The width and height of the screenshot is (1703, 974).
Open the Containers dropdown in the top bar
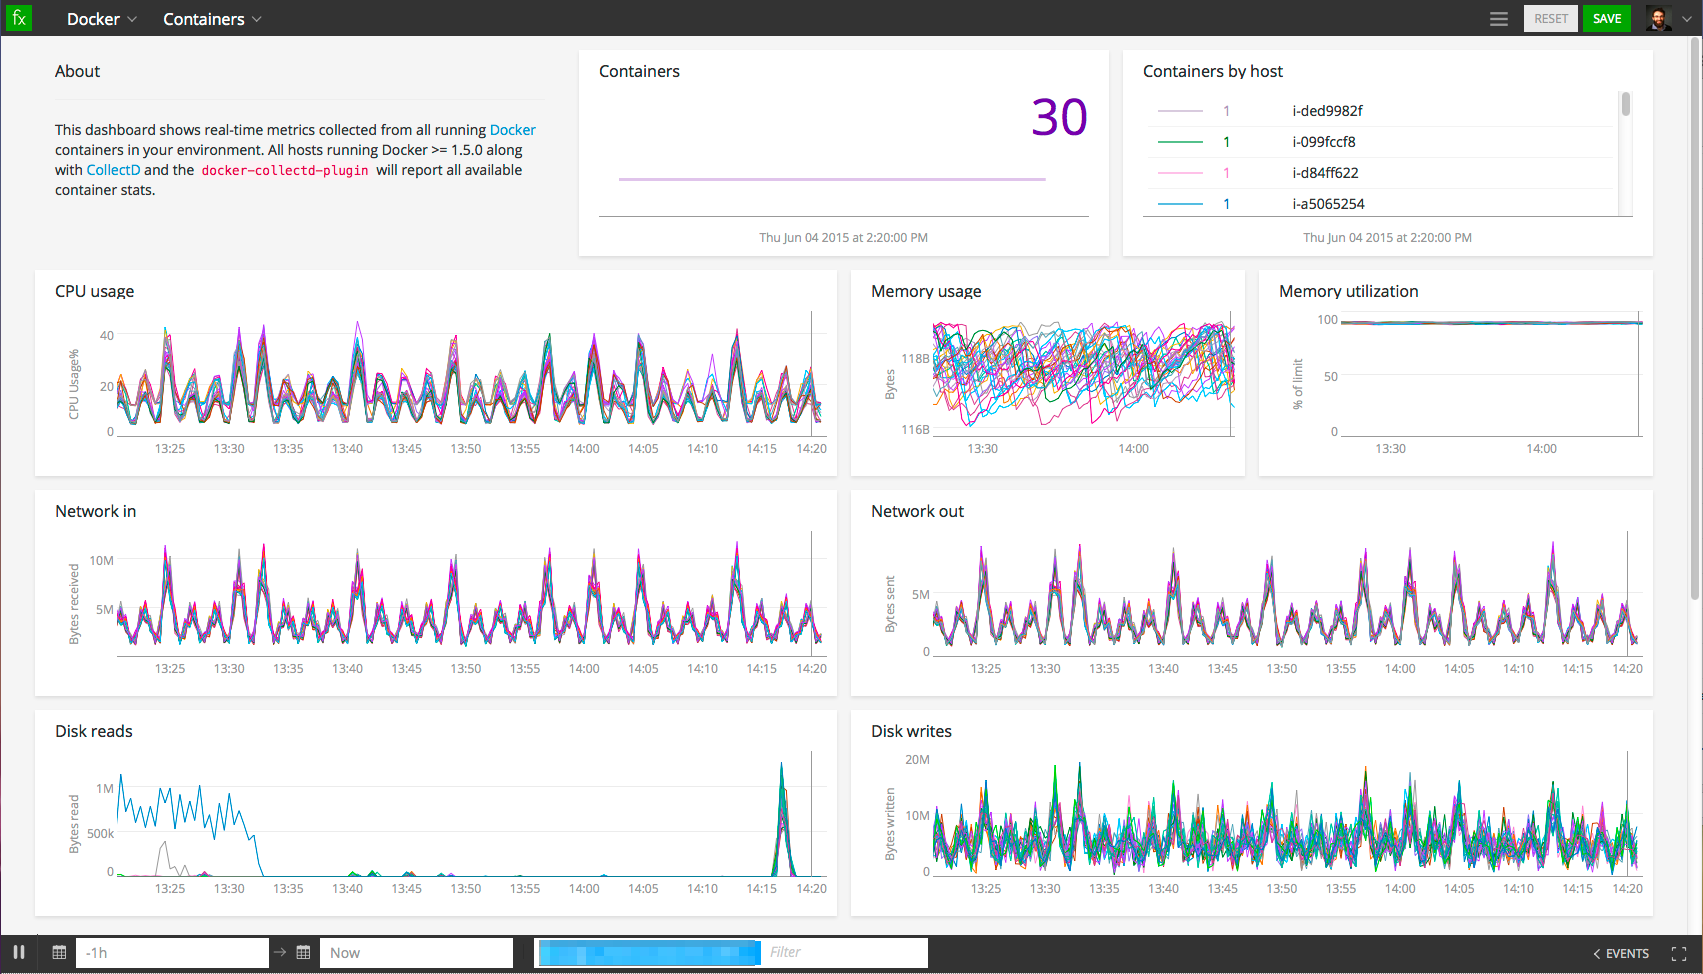tap(212, 19)
